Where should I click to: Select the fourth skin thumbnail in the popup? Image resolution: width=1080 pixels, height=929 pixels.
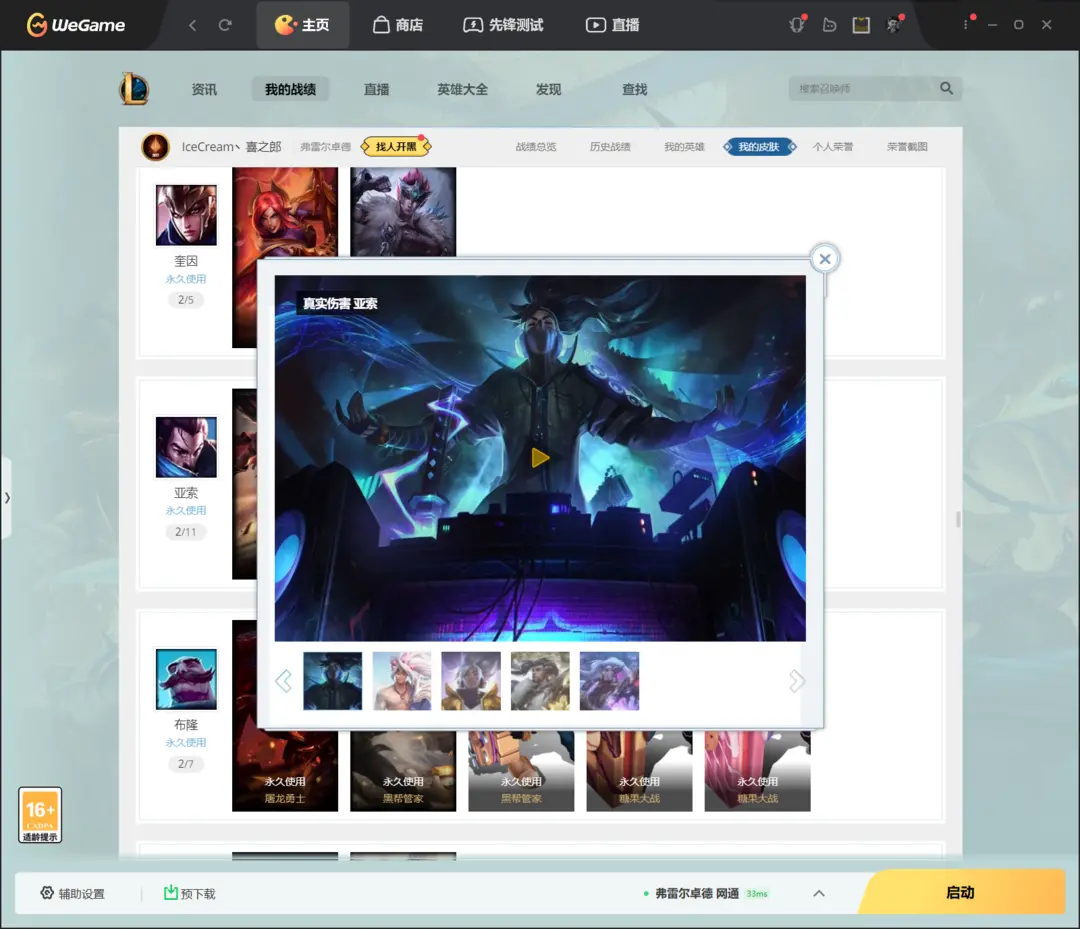[x=540, y=681]
